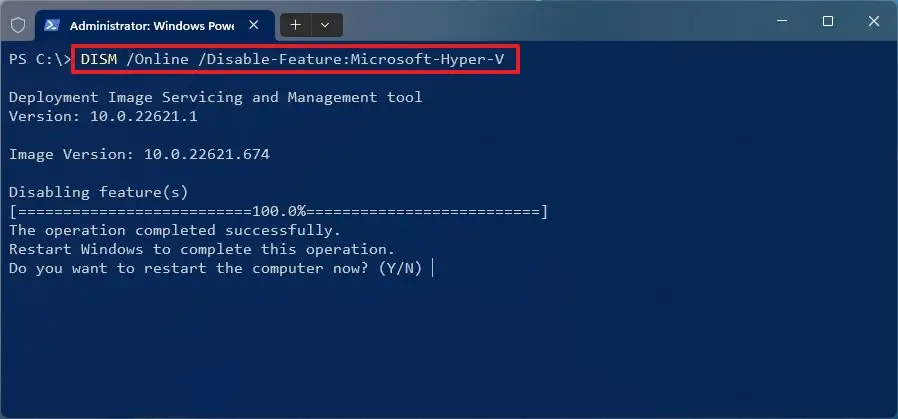Maximize the Terminal window
Screen dimensions: 898x419
point(828,21)
